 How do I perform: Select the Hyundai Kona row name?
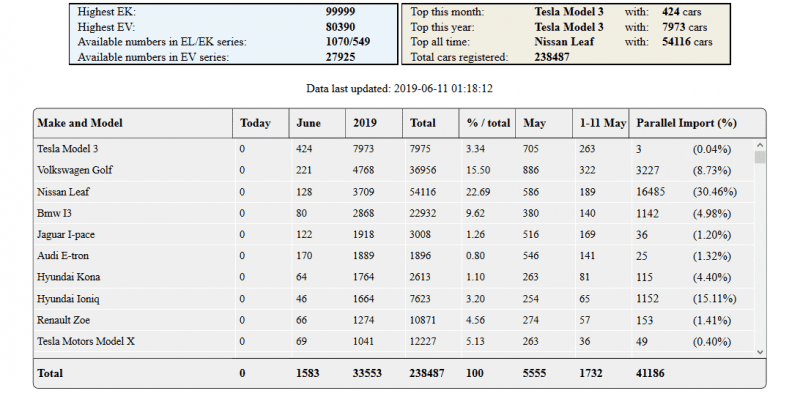tap(68, 277)
